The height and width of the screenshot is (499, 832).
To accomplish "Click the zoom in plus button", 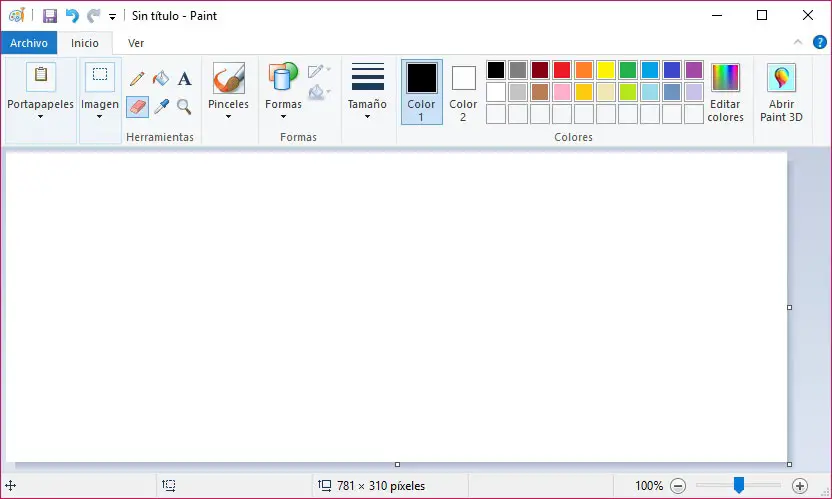I will pyautogui.click(x=799, y=485).
